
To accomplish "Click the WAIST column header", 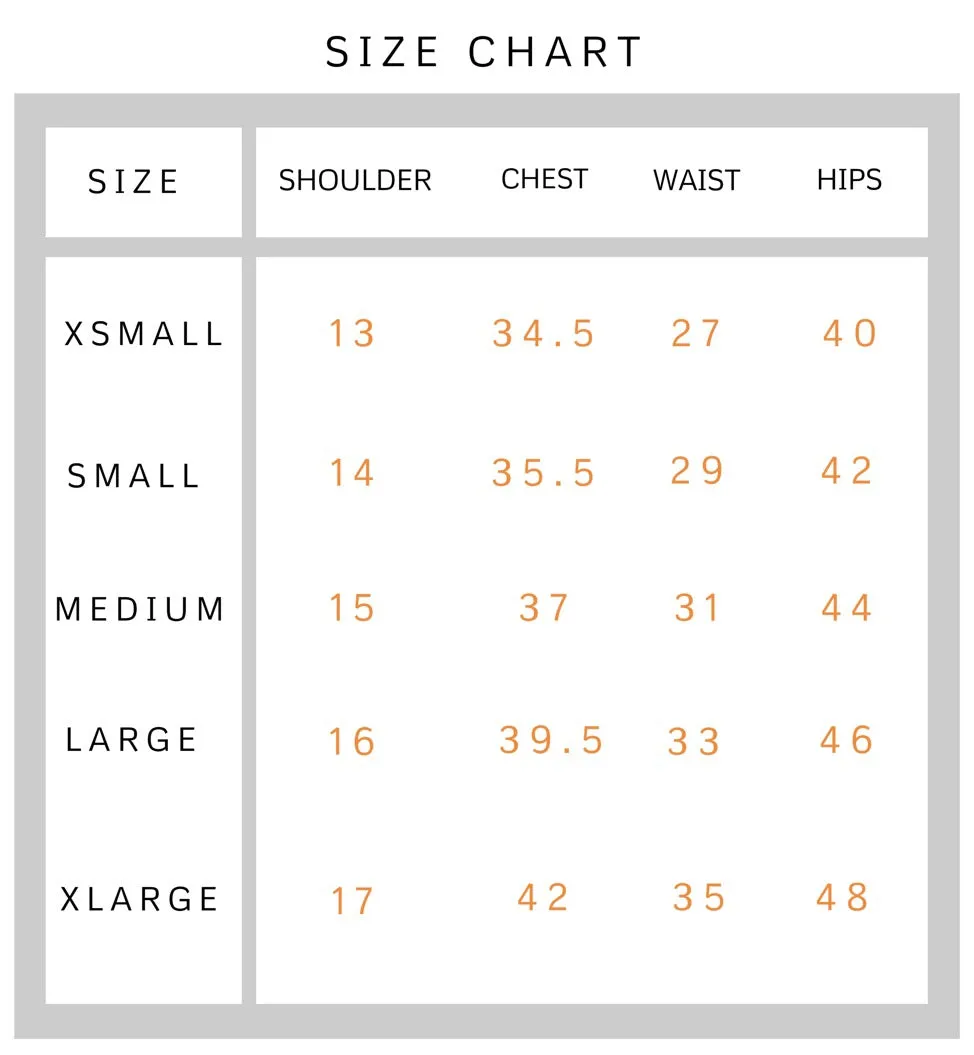I will pos(696,180).
